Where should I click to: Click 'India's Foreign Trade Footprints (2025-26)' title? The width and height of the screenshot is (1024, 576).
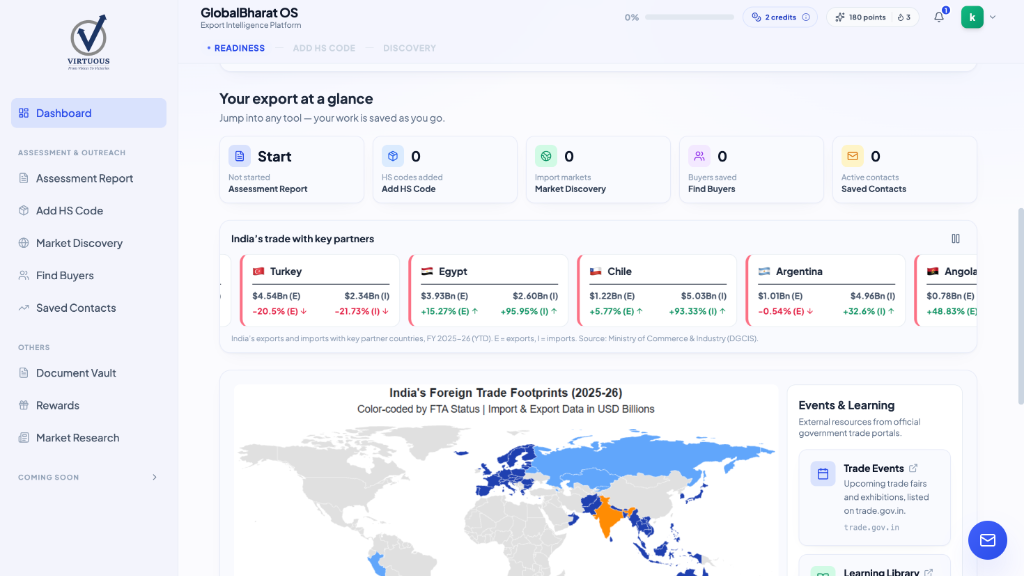point(505,393)
